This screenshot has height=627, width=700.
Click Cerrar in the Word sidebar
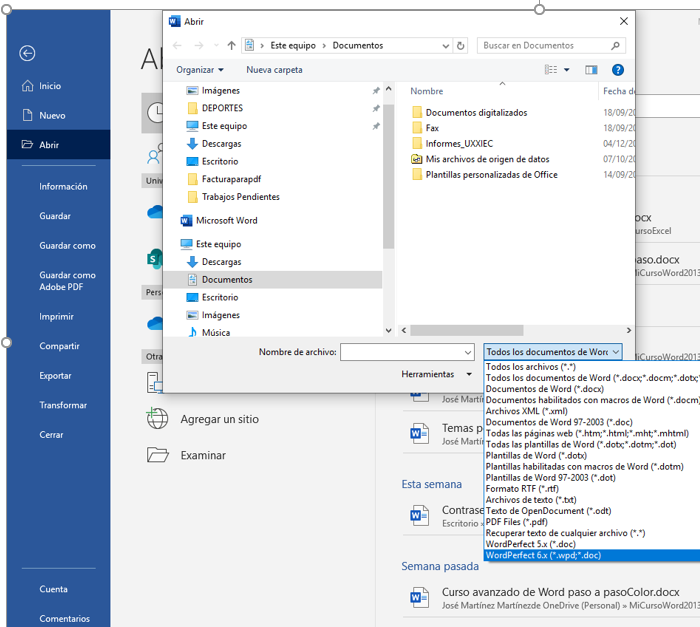point(51,435)
